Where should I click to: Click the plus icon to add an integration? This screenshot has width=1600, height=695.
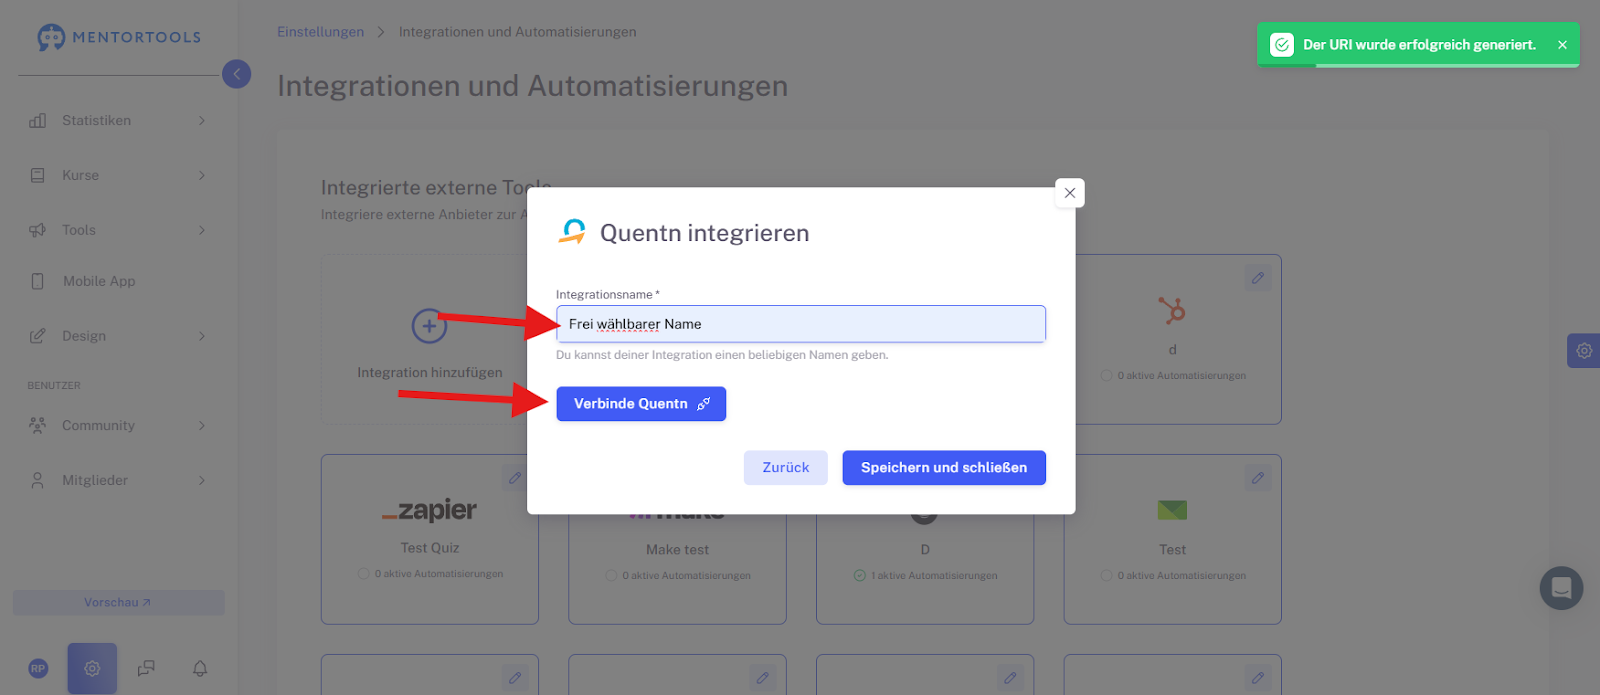(429, 326)
